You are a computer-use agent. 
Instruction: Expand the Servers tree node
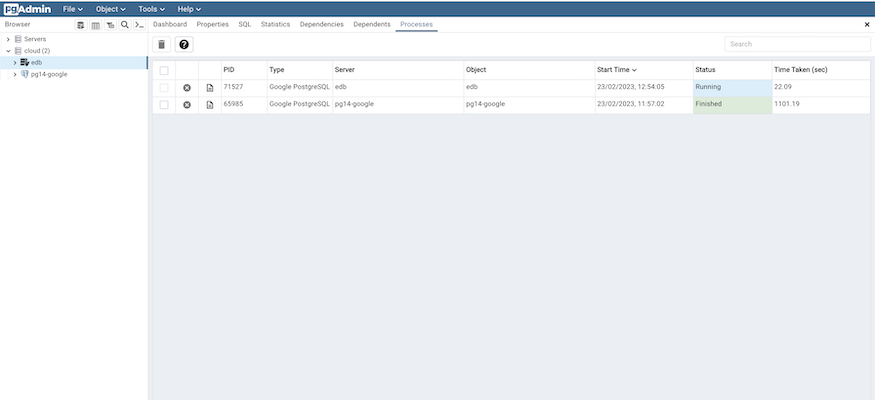tap(8, 39)
